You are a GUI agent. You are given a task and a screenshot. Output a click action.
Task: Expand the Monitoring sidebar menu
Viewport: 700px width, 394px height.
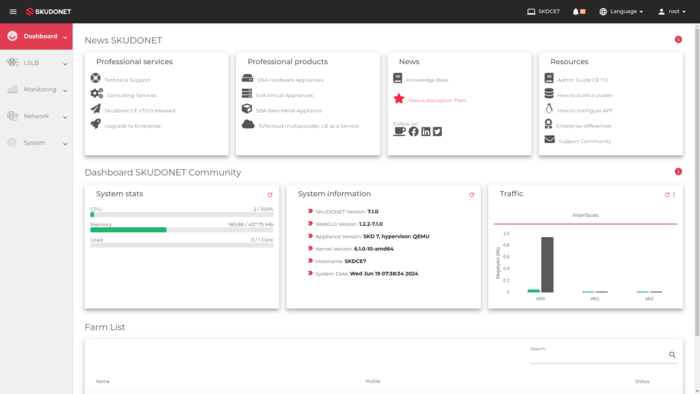tap(36, 90)
